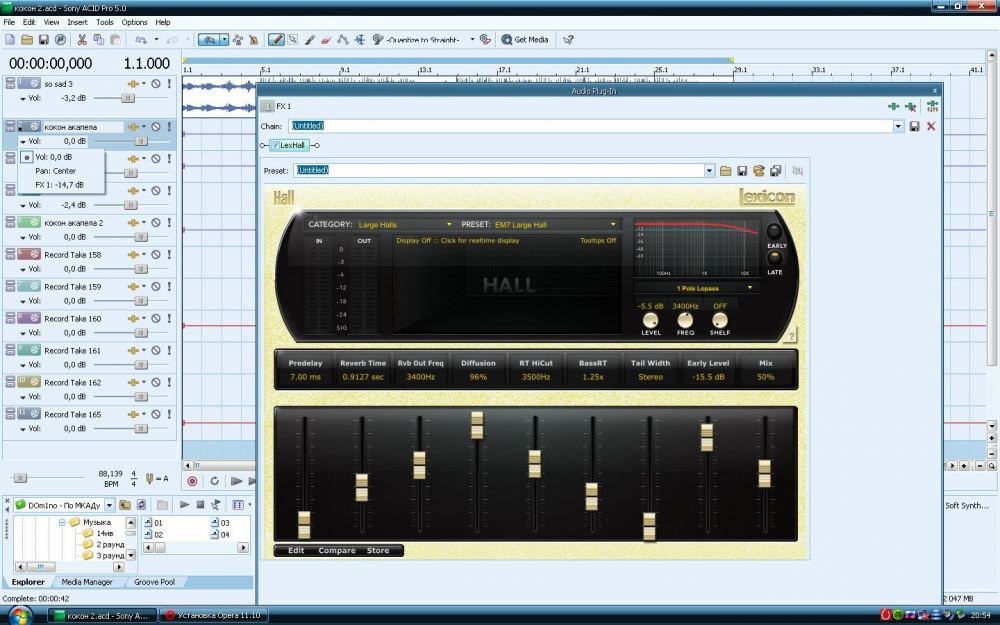Toggle Tooltips Off in Lexicon display
This screenshot has width=1000, height=625.
pyautogui.click(x=598, y=240)
